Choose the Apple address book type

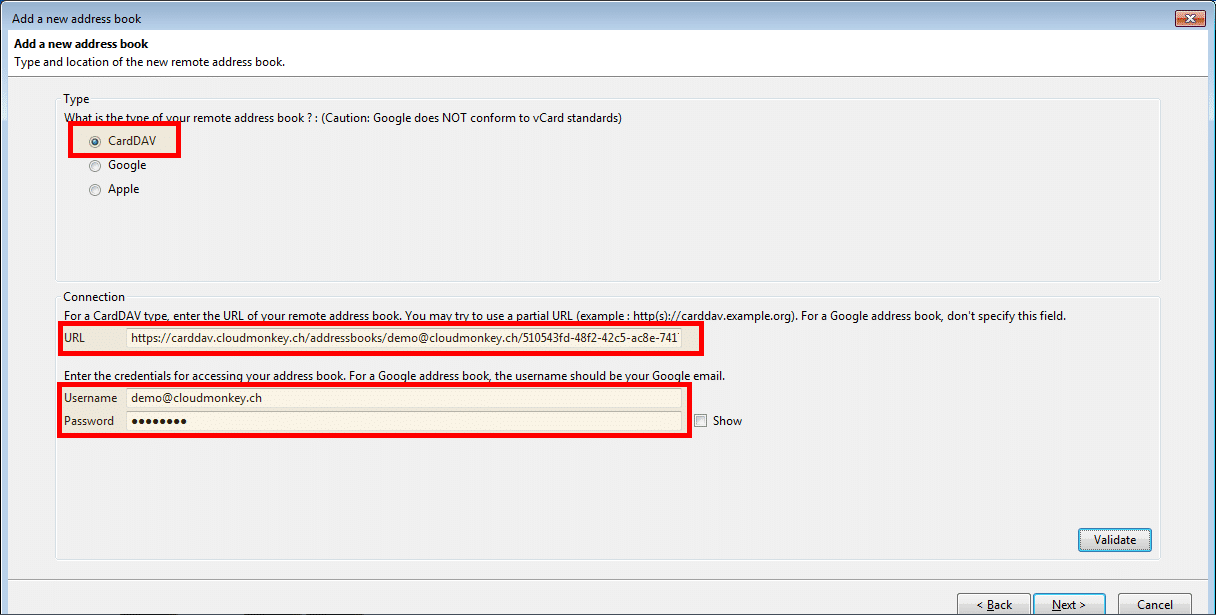point(96,190)
